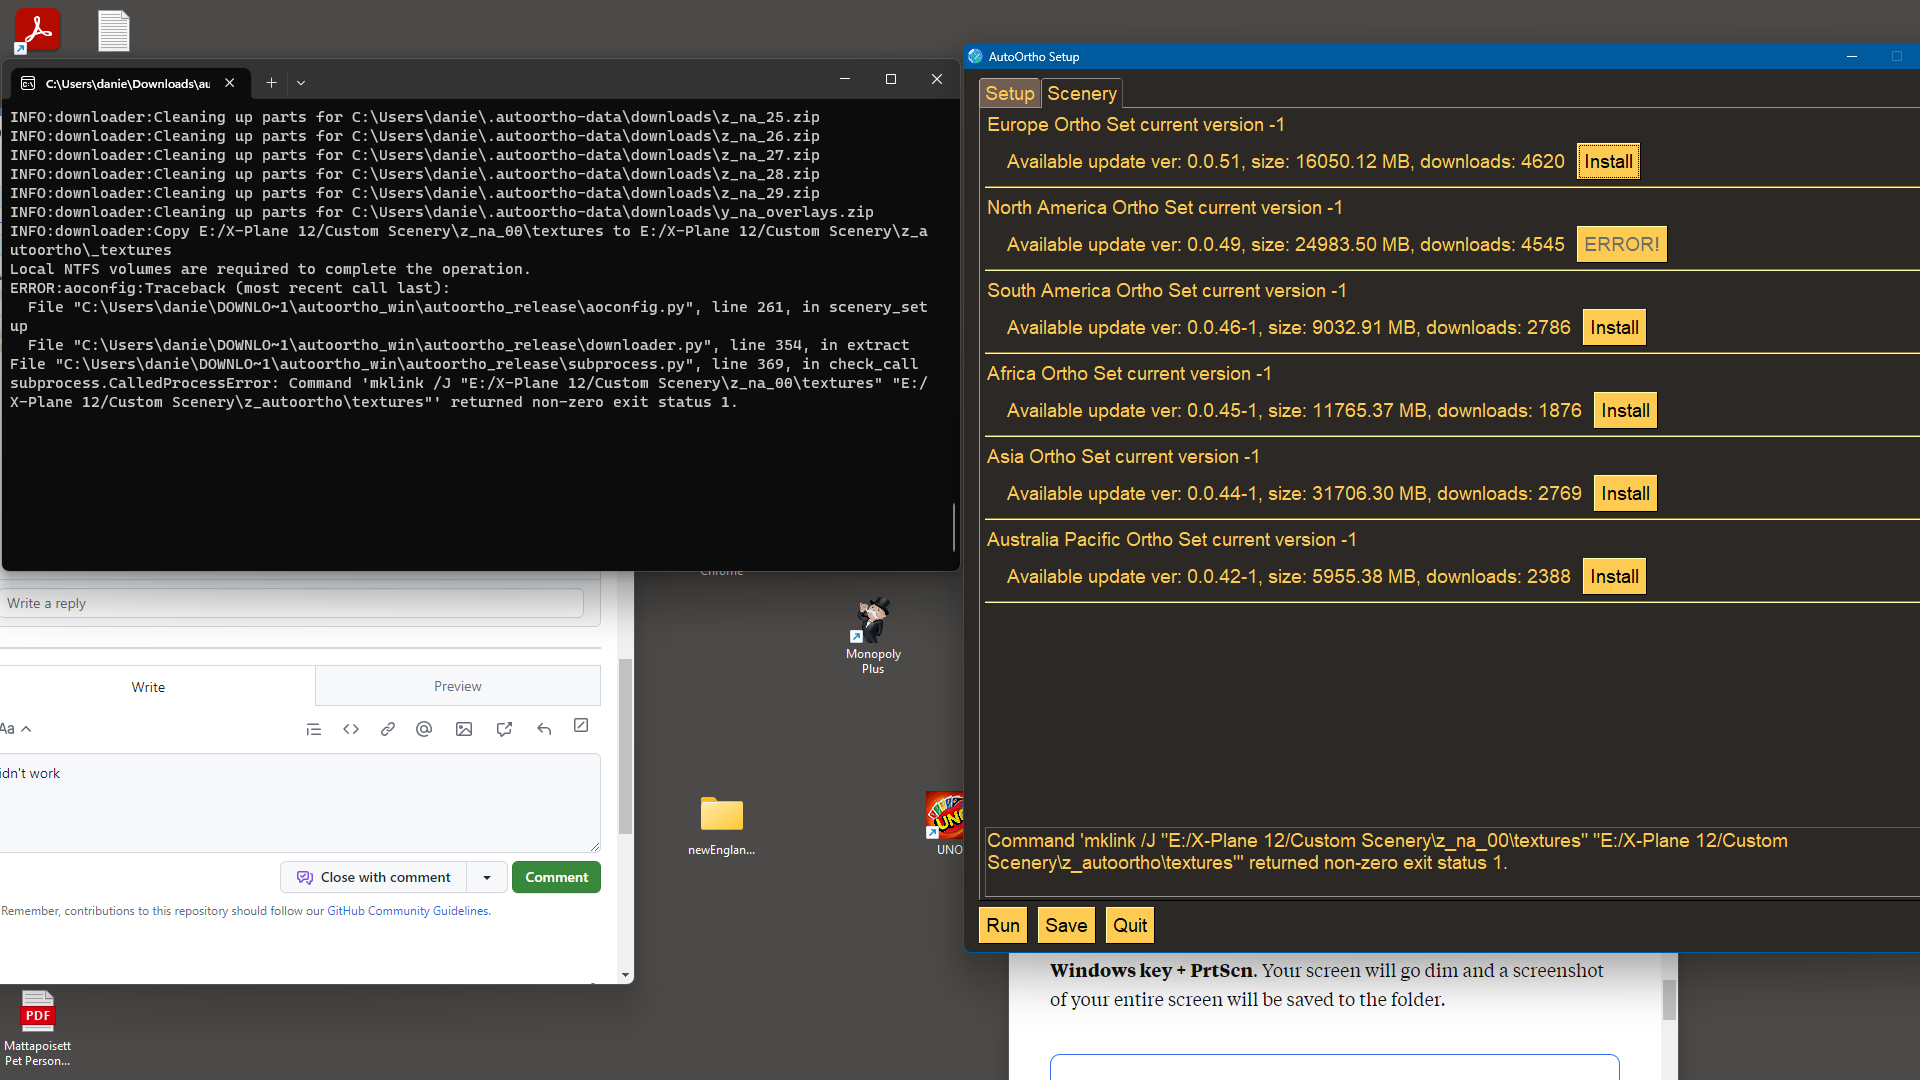This screenshot has width=1920, height=1080.
Task: Expand the Aa text formatting options
Action: (x=15, y=728)
